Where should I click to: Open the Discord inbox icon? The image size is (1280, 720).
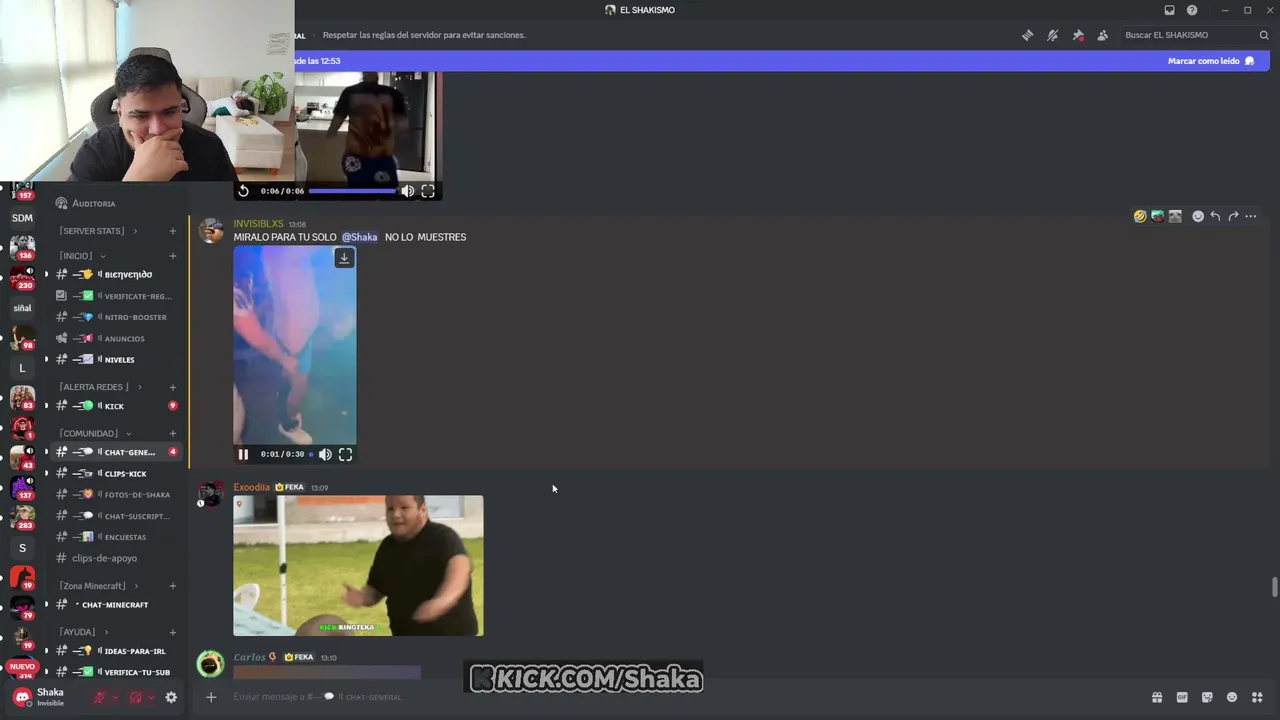click(x=1169, y=10)
